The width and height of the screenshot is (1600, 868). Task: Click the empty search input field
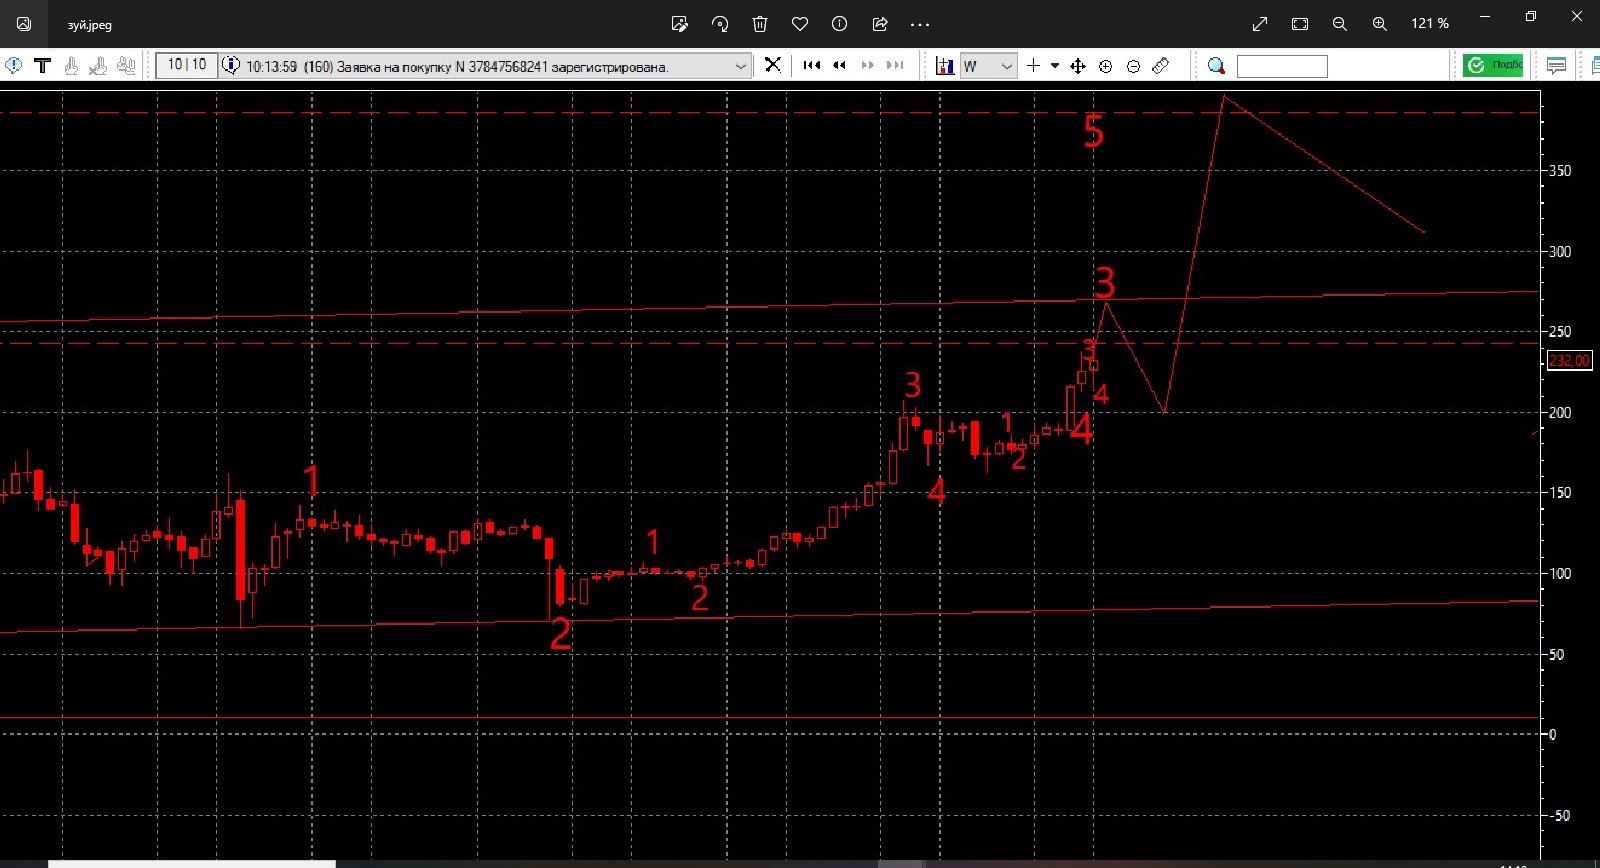pos(1282,66)
